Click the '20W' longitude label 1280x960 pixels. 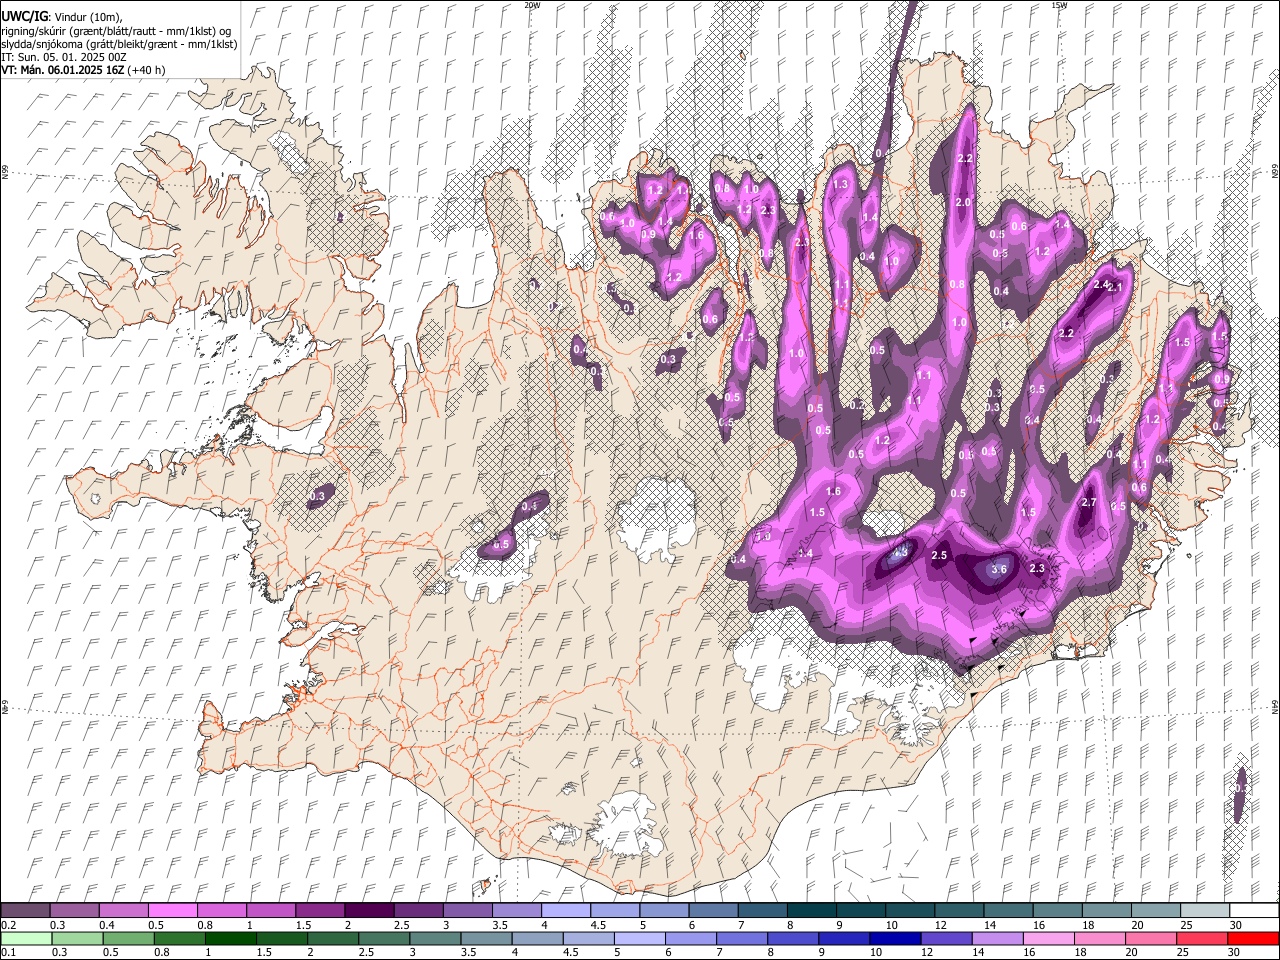point(532,5)
